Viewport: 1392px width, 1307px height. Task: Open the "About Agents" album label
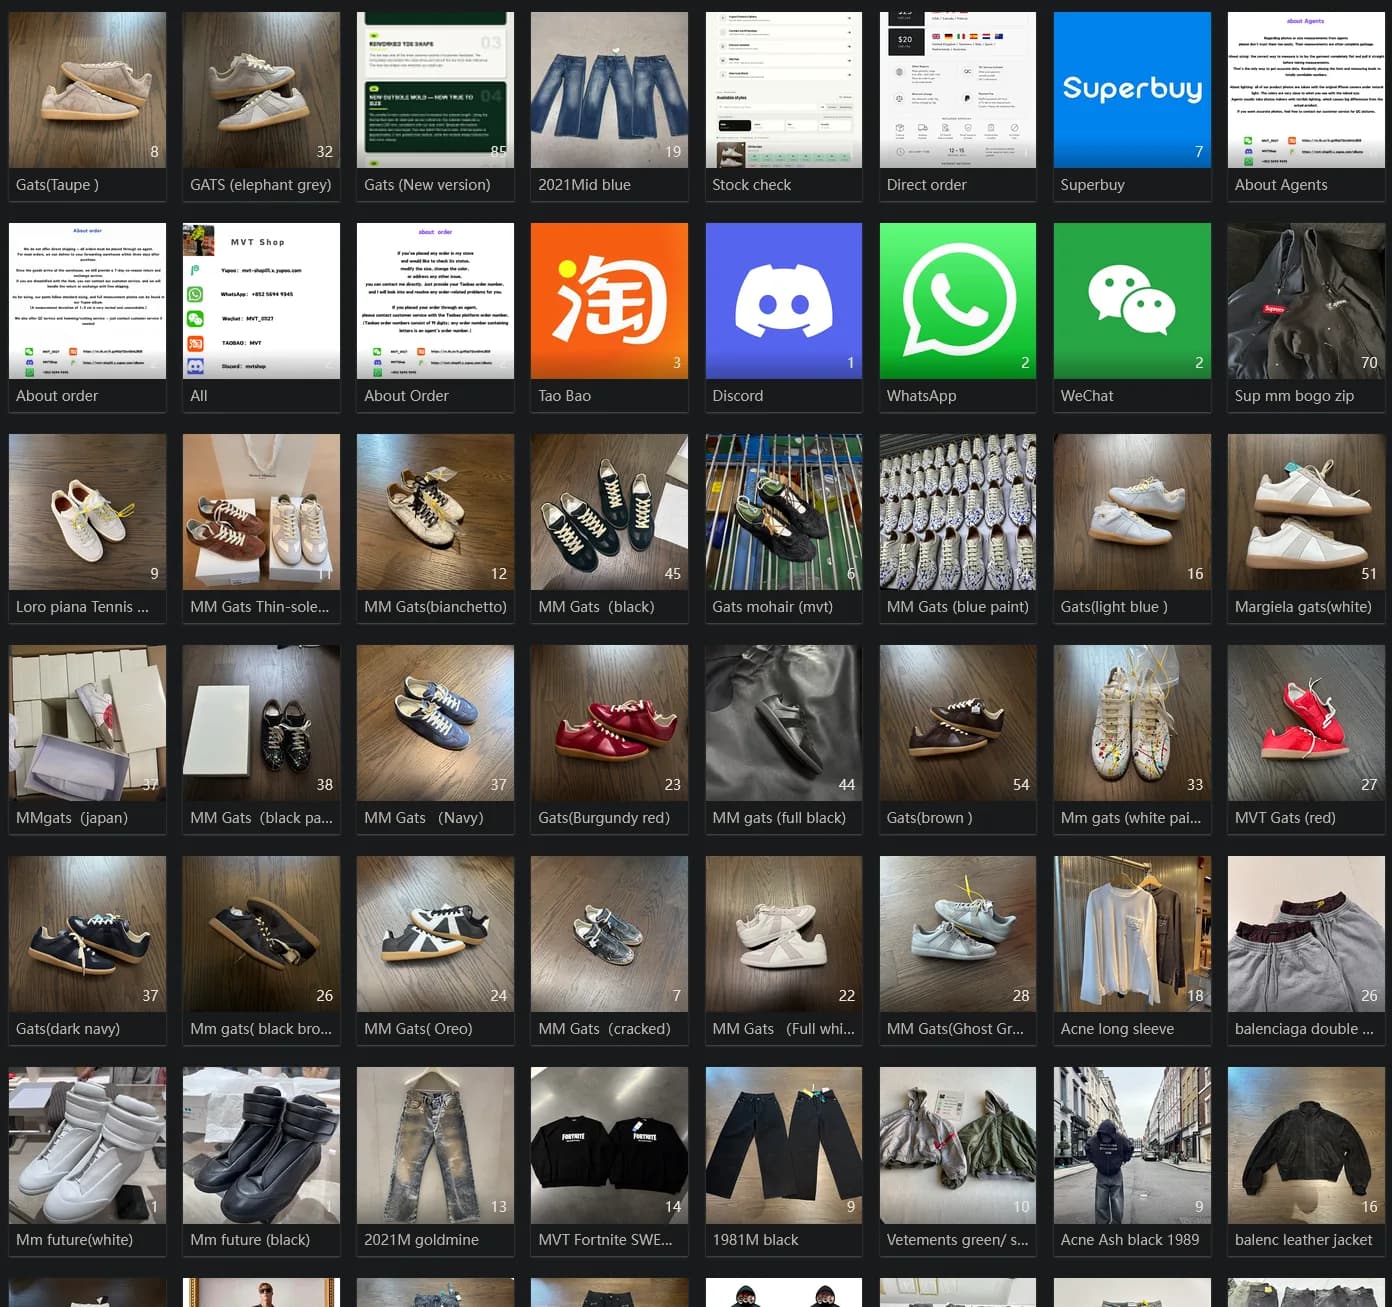(x=1281, y=185)
